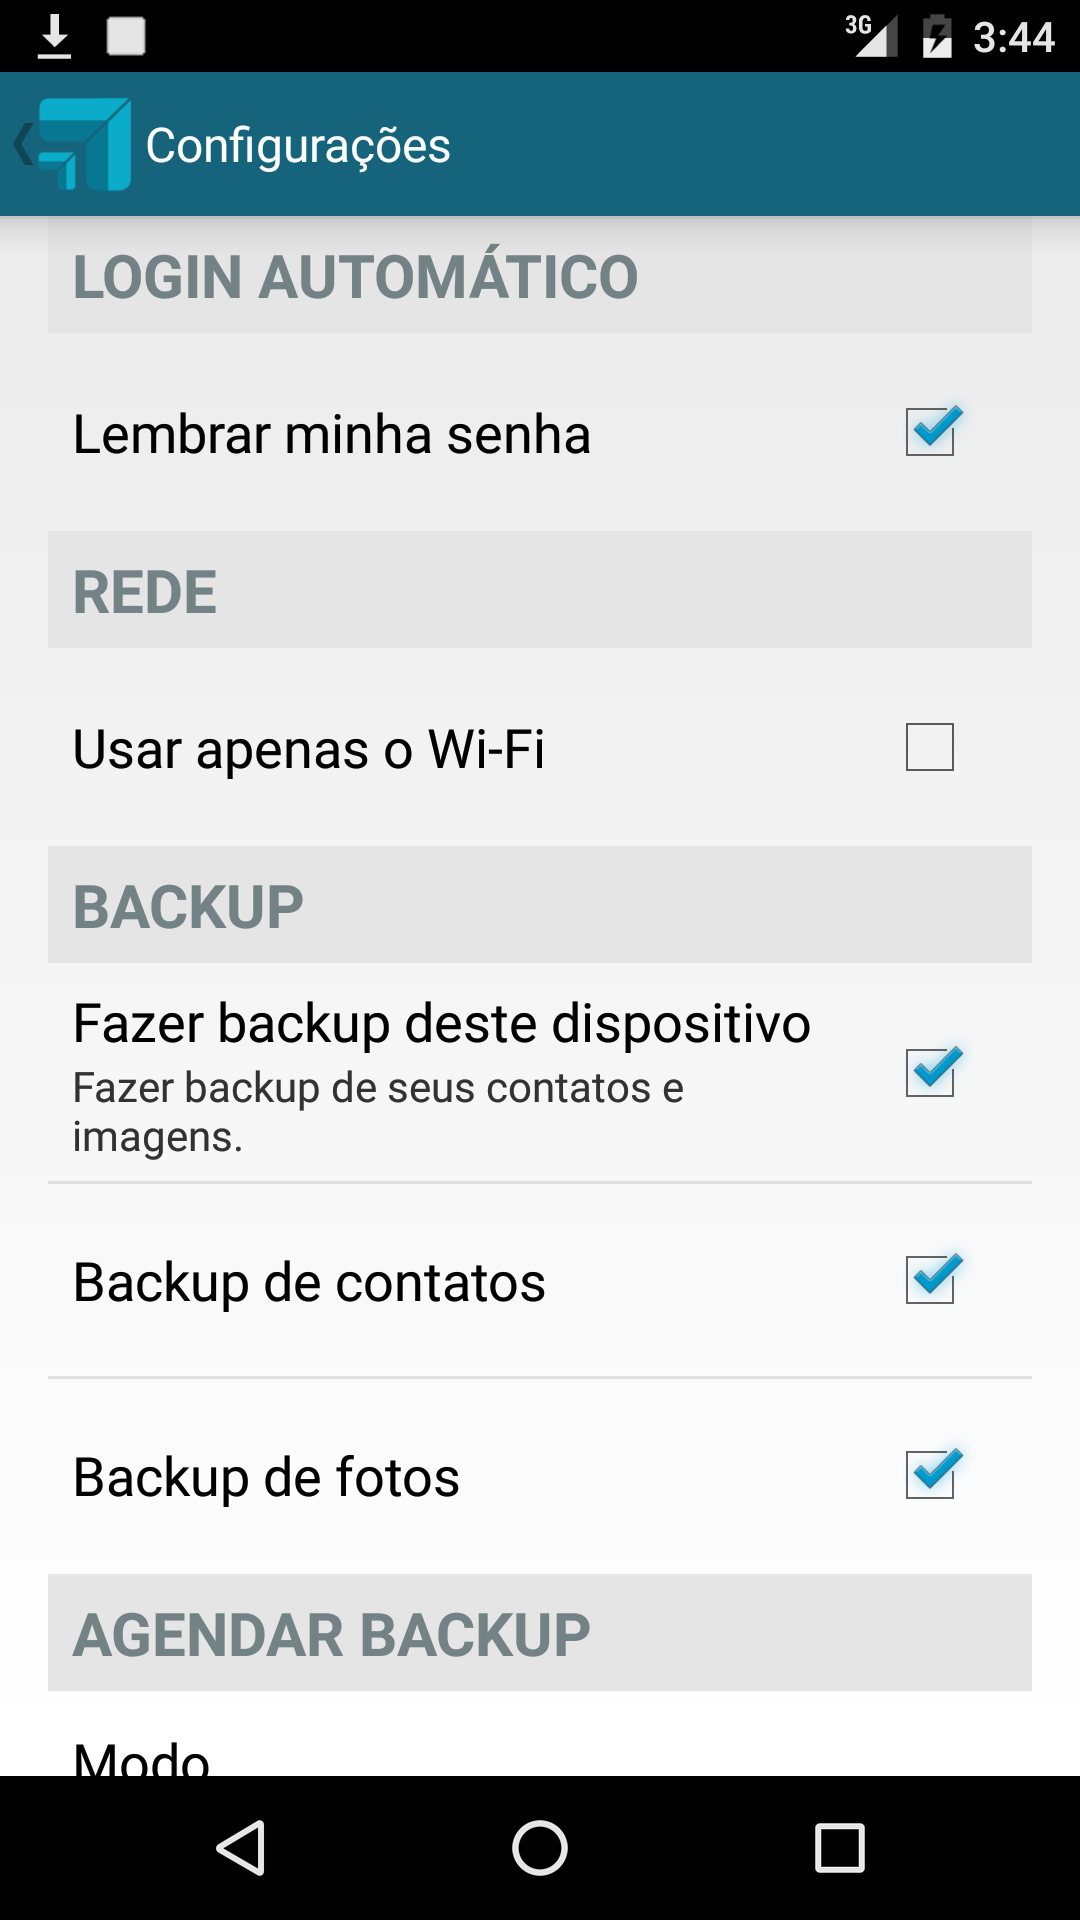
Task: Go back using the header chevron
Action: 22,144
